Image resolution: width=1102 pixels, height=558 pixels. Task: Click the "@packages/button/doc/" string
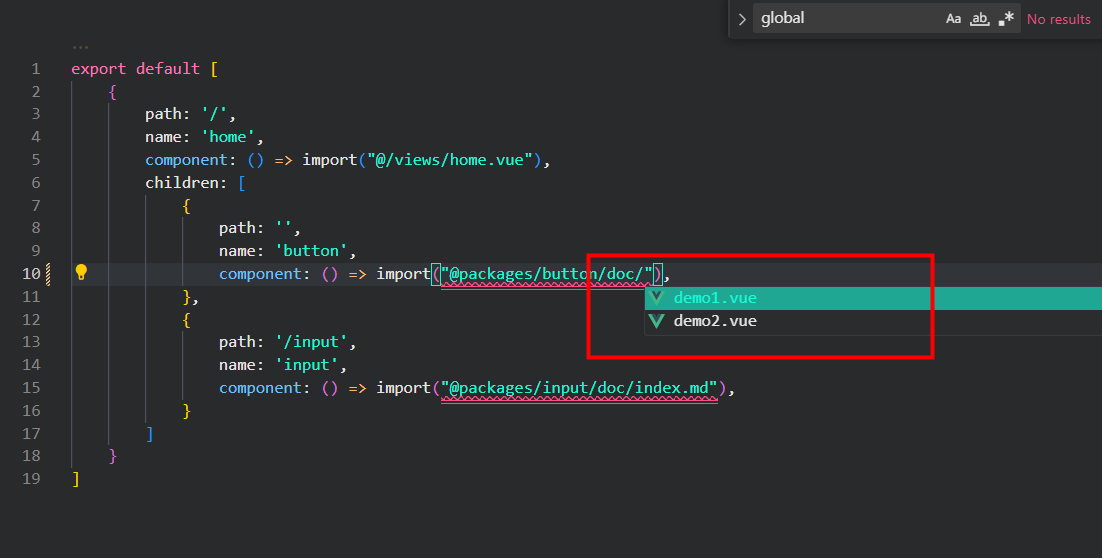(547, 273)
